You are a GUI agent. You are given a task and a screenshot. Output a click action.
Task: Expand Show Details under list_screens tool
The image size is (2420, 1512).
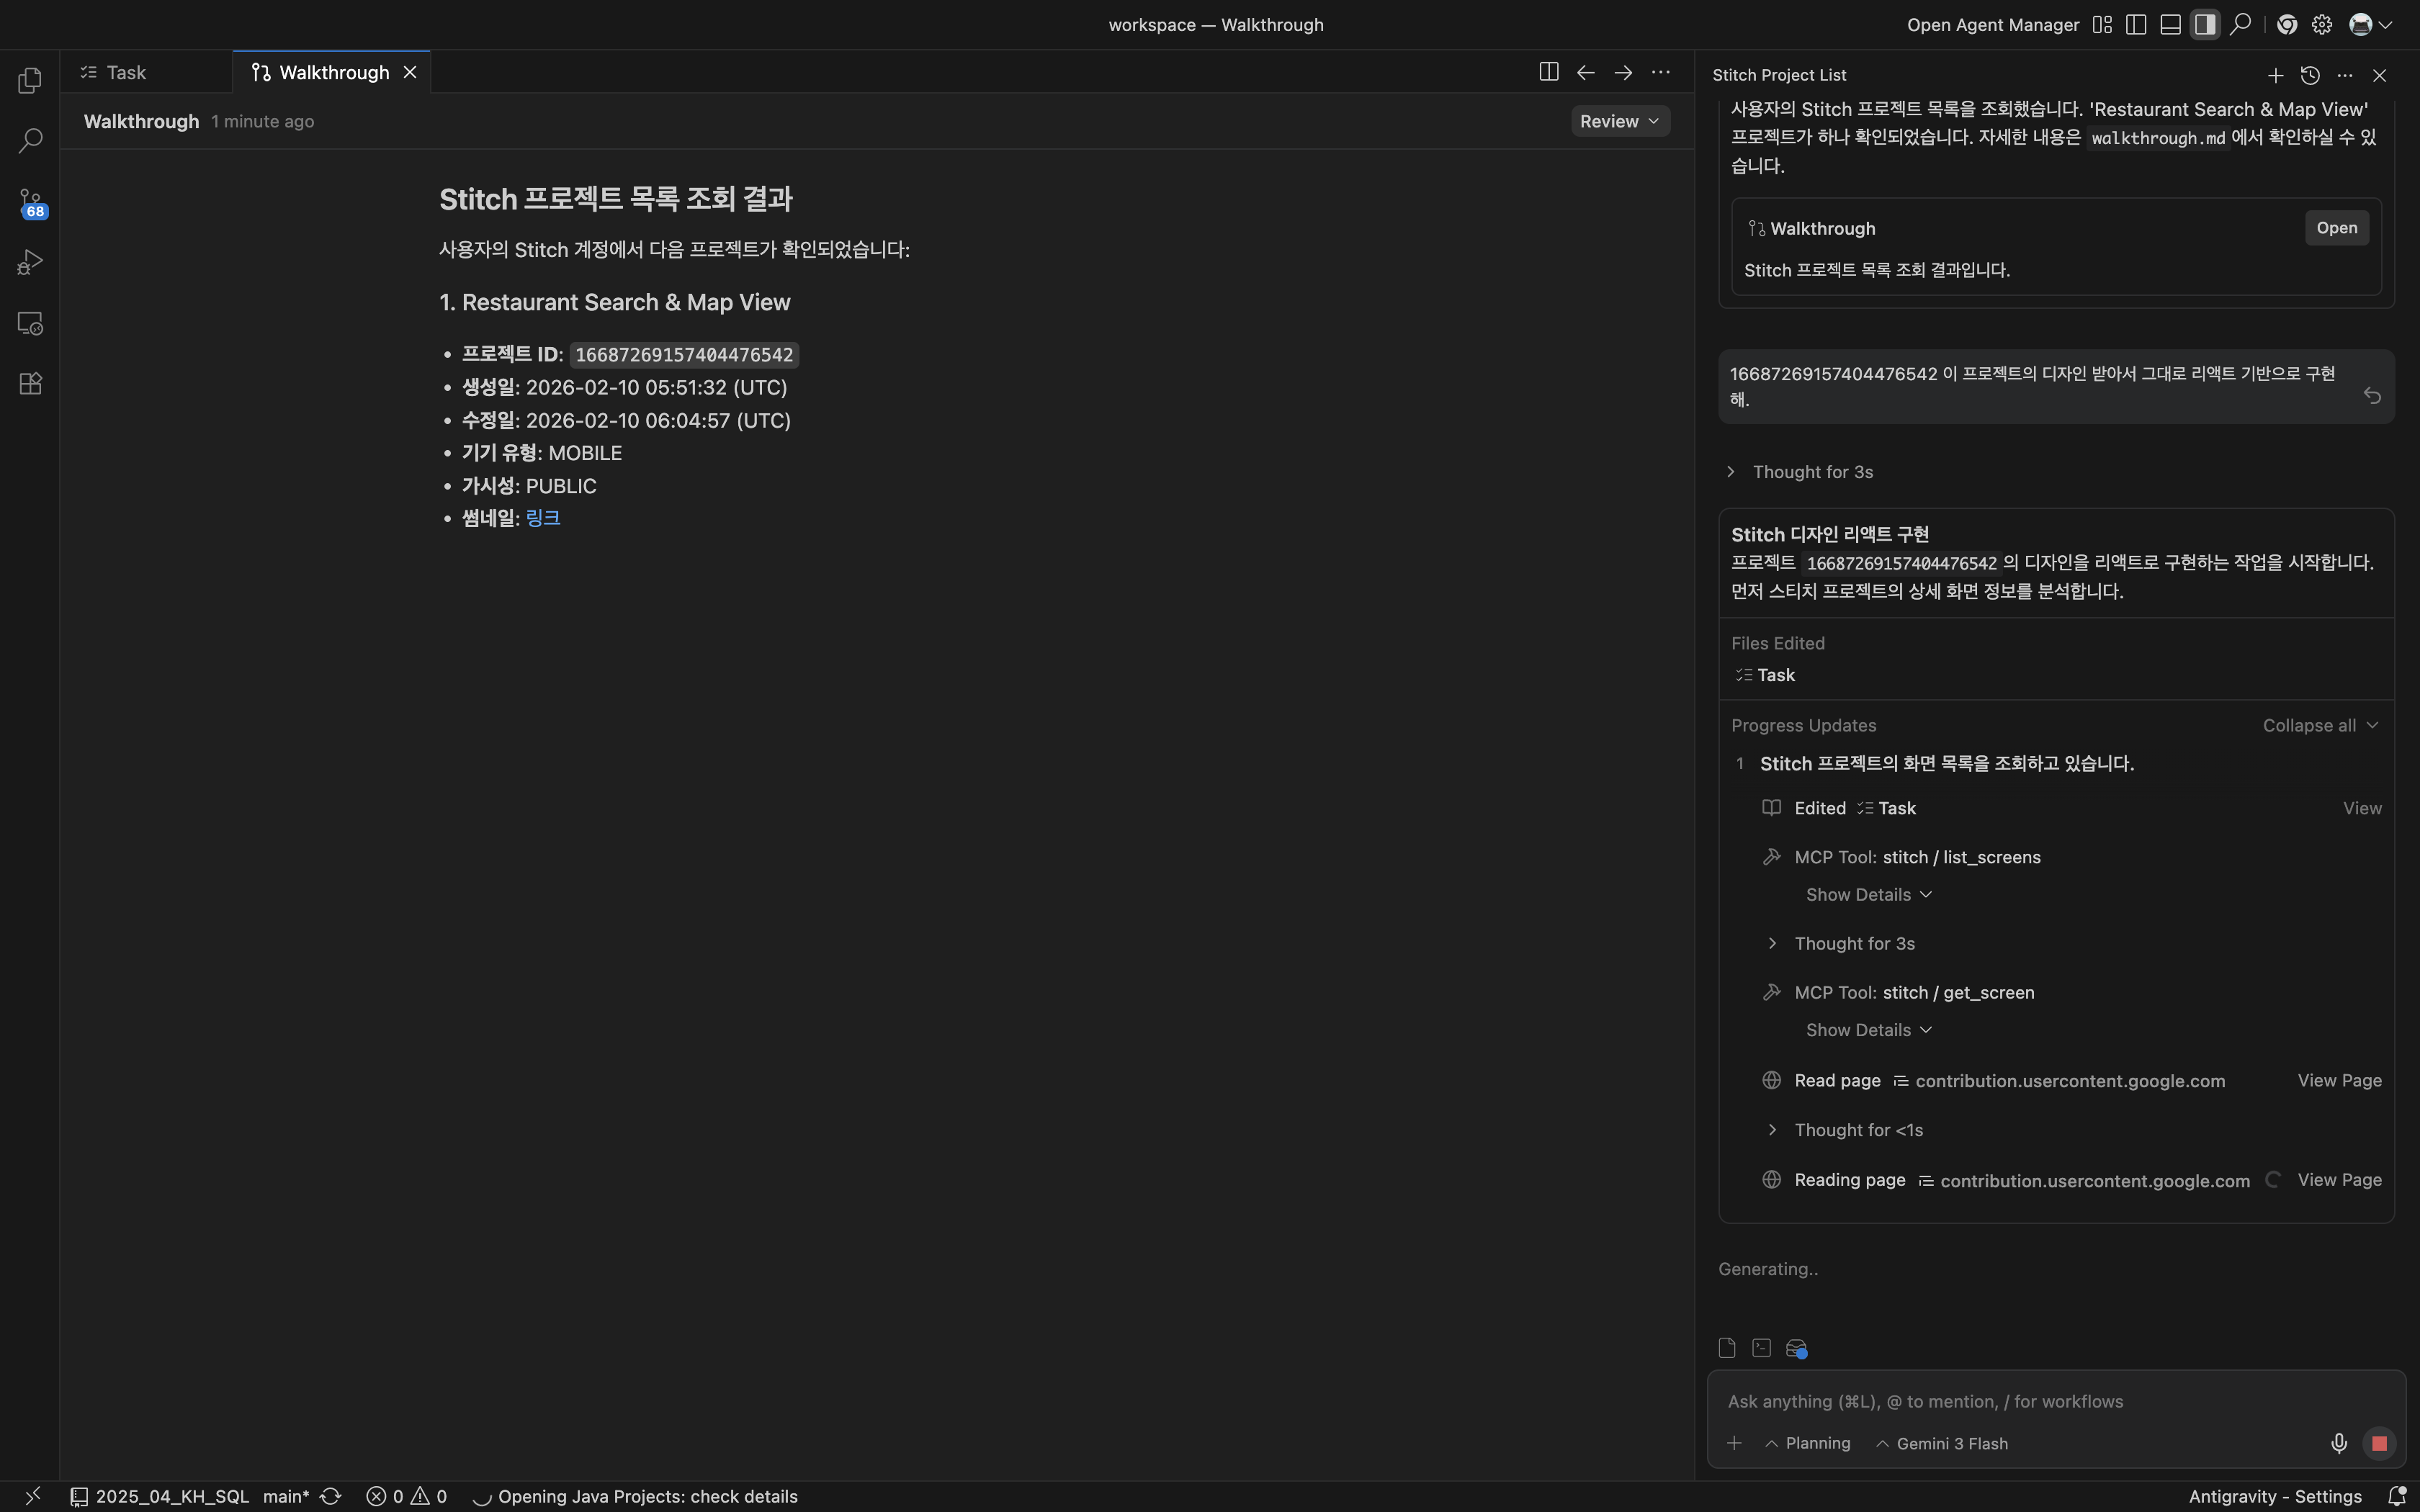coord(1867,895)
